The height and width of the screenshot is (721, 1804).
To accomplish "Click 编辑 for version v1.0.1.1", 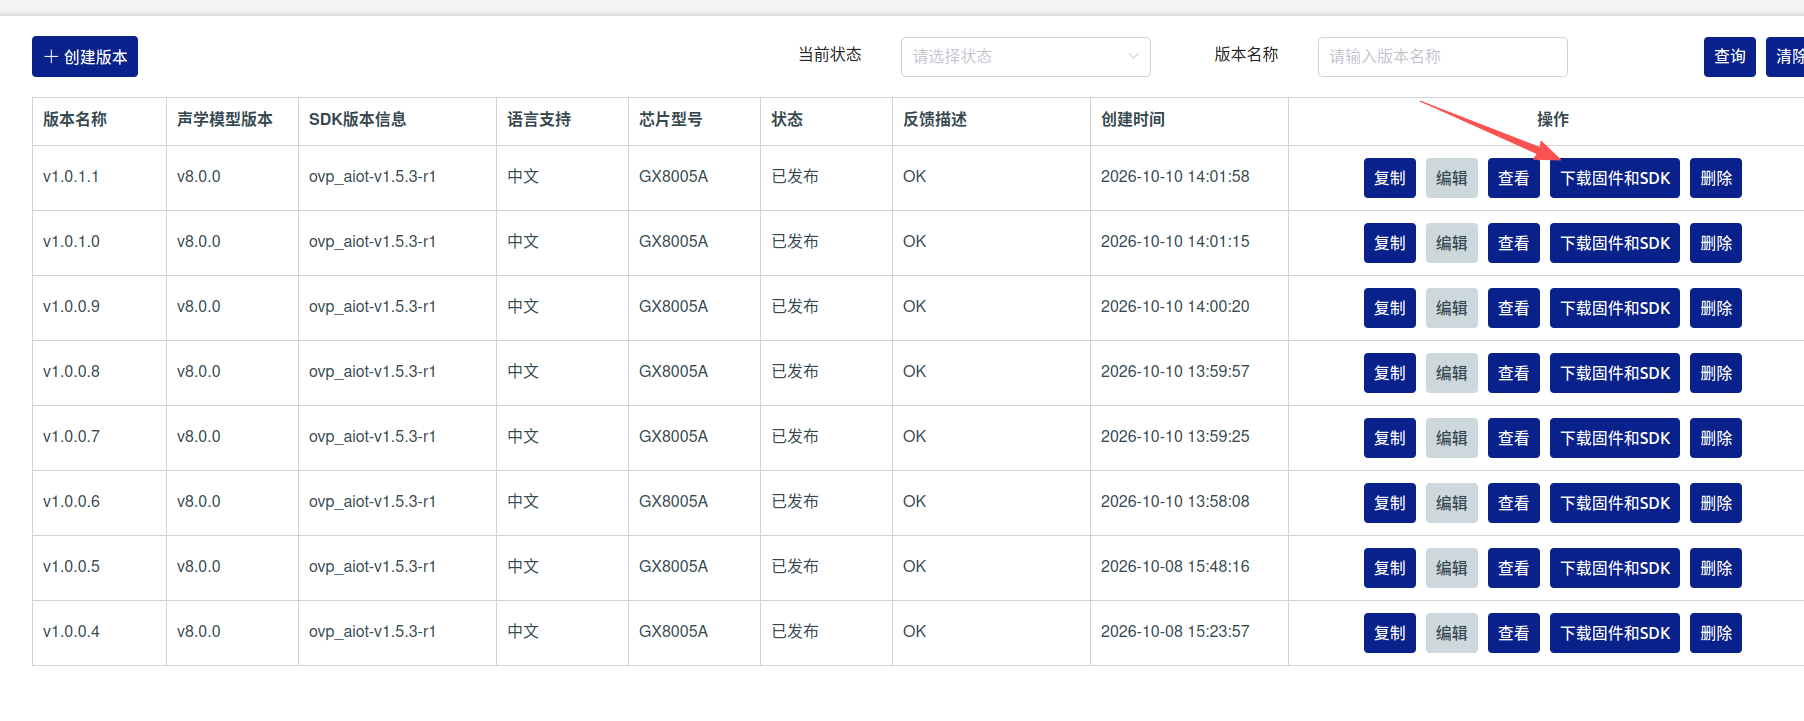I will click(1451, 178).
